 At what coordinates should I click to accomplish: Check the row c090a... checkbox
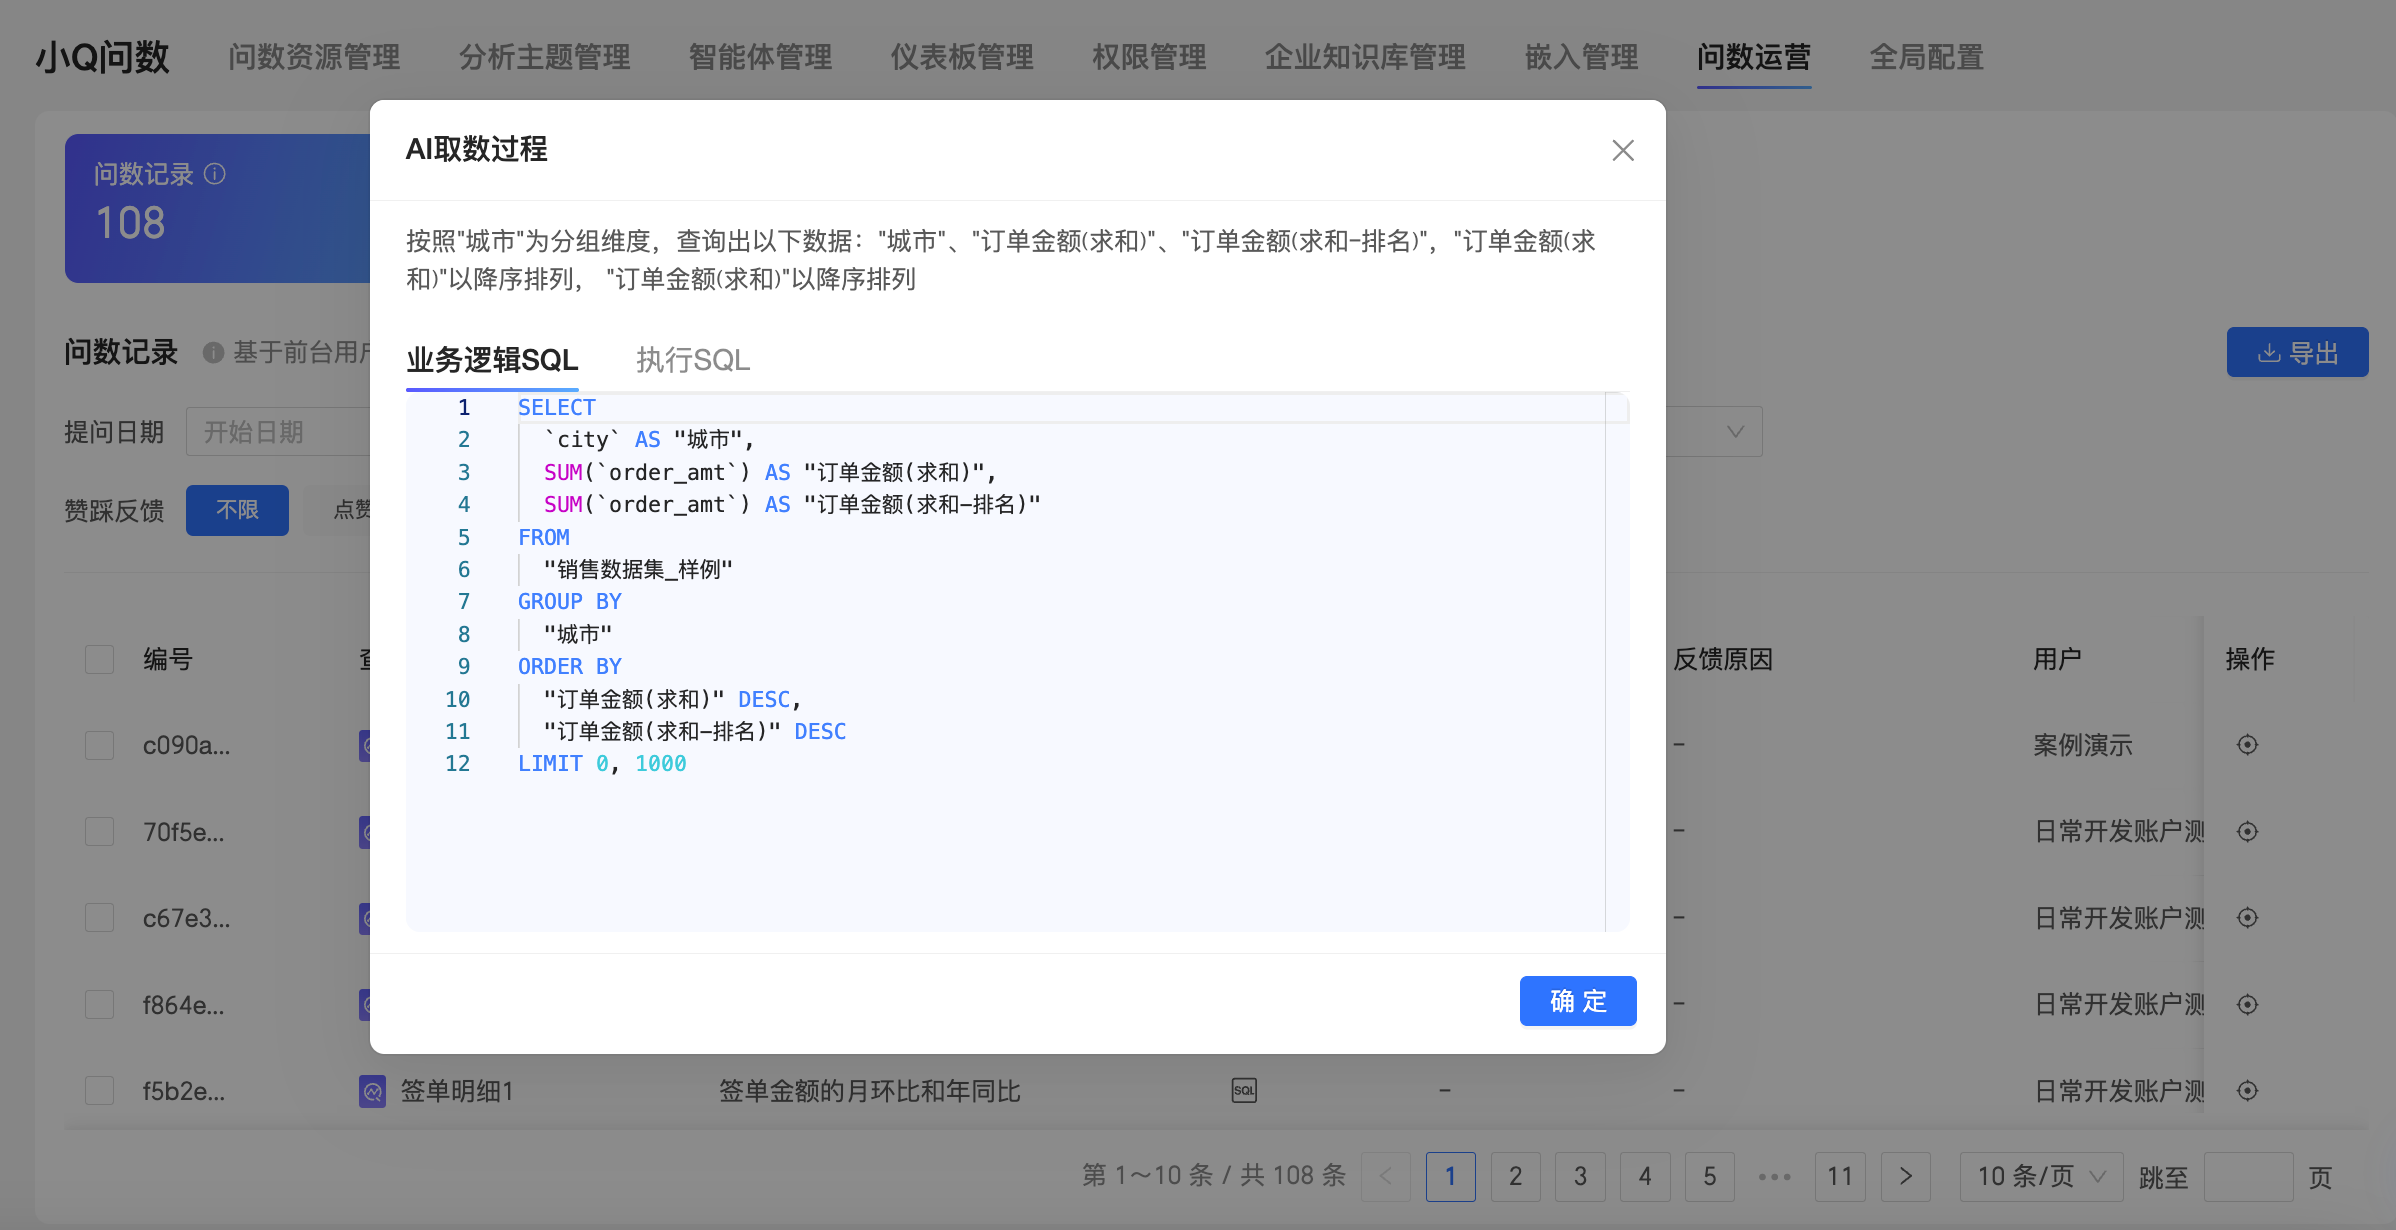tap(99, 745)
